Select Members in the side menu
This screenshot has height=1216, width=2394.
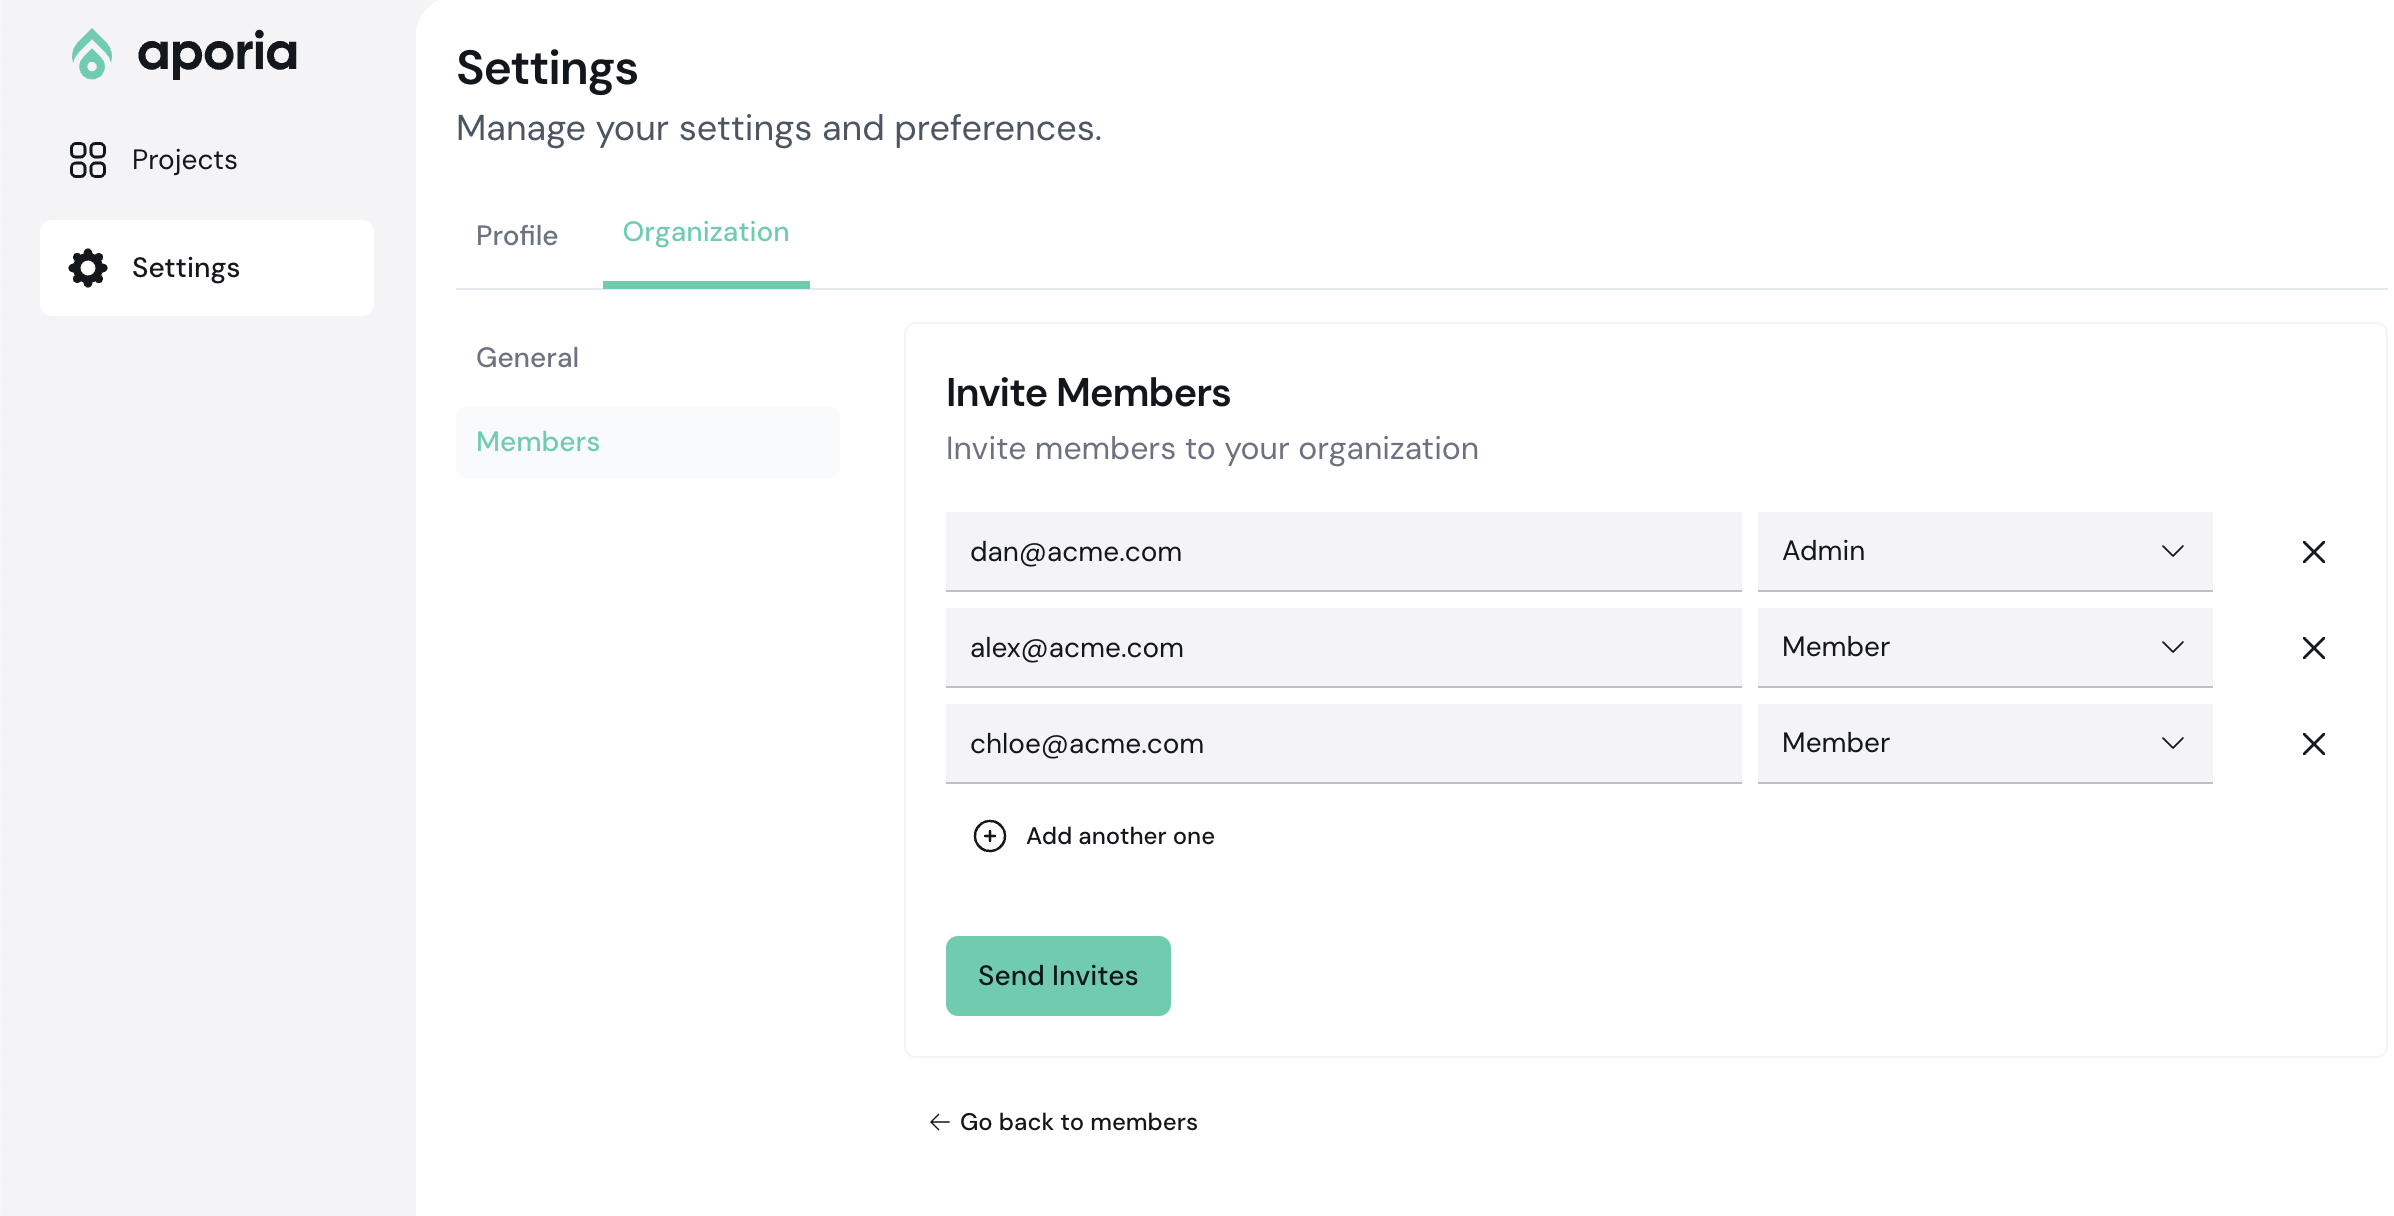(538, 442)
